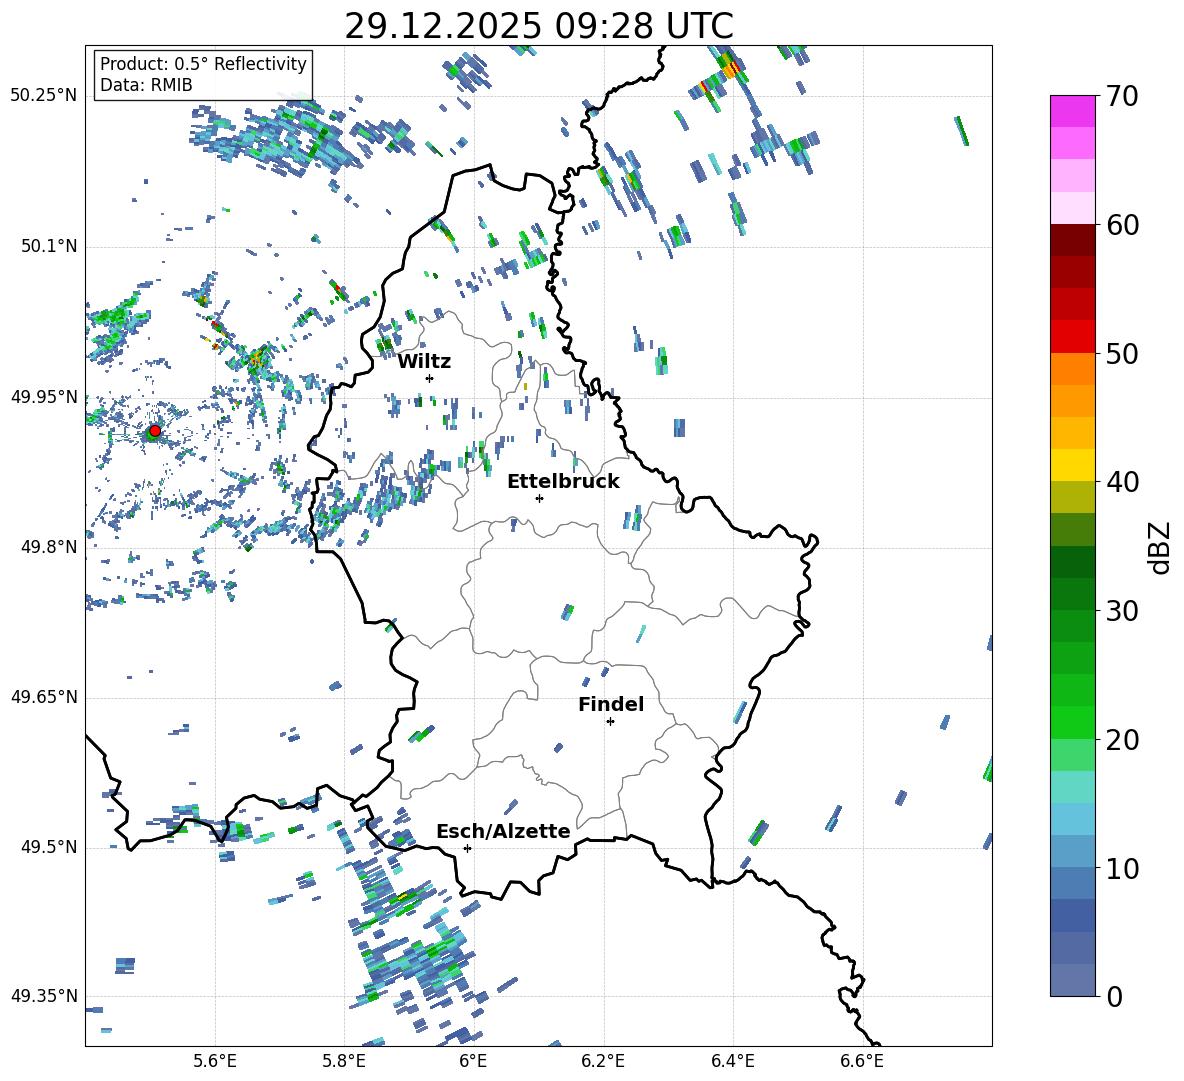1184x1081 pixels.
Task: Click the Findel station cross marker
Action: (610, 721)
